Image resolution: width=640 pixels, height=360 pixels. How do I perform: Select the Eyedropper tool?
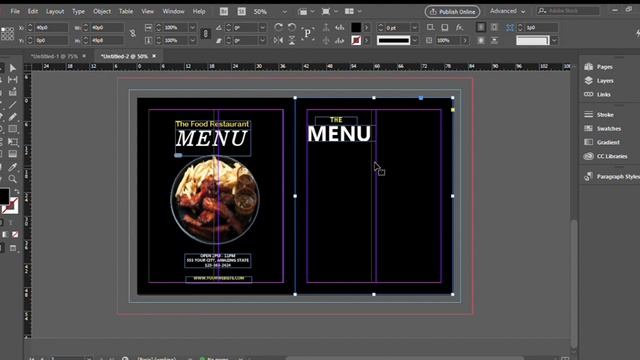(13, 167)
